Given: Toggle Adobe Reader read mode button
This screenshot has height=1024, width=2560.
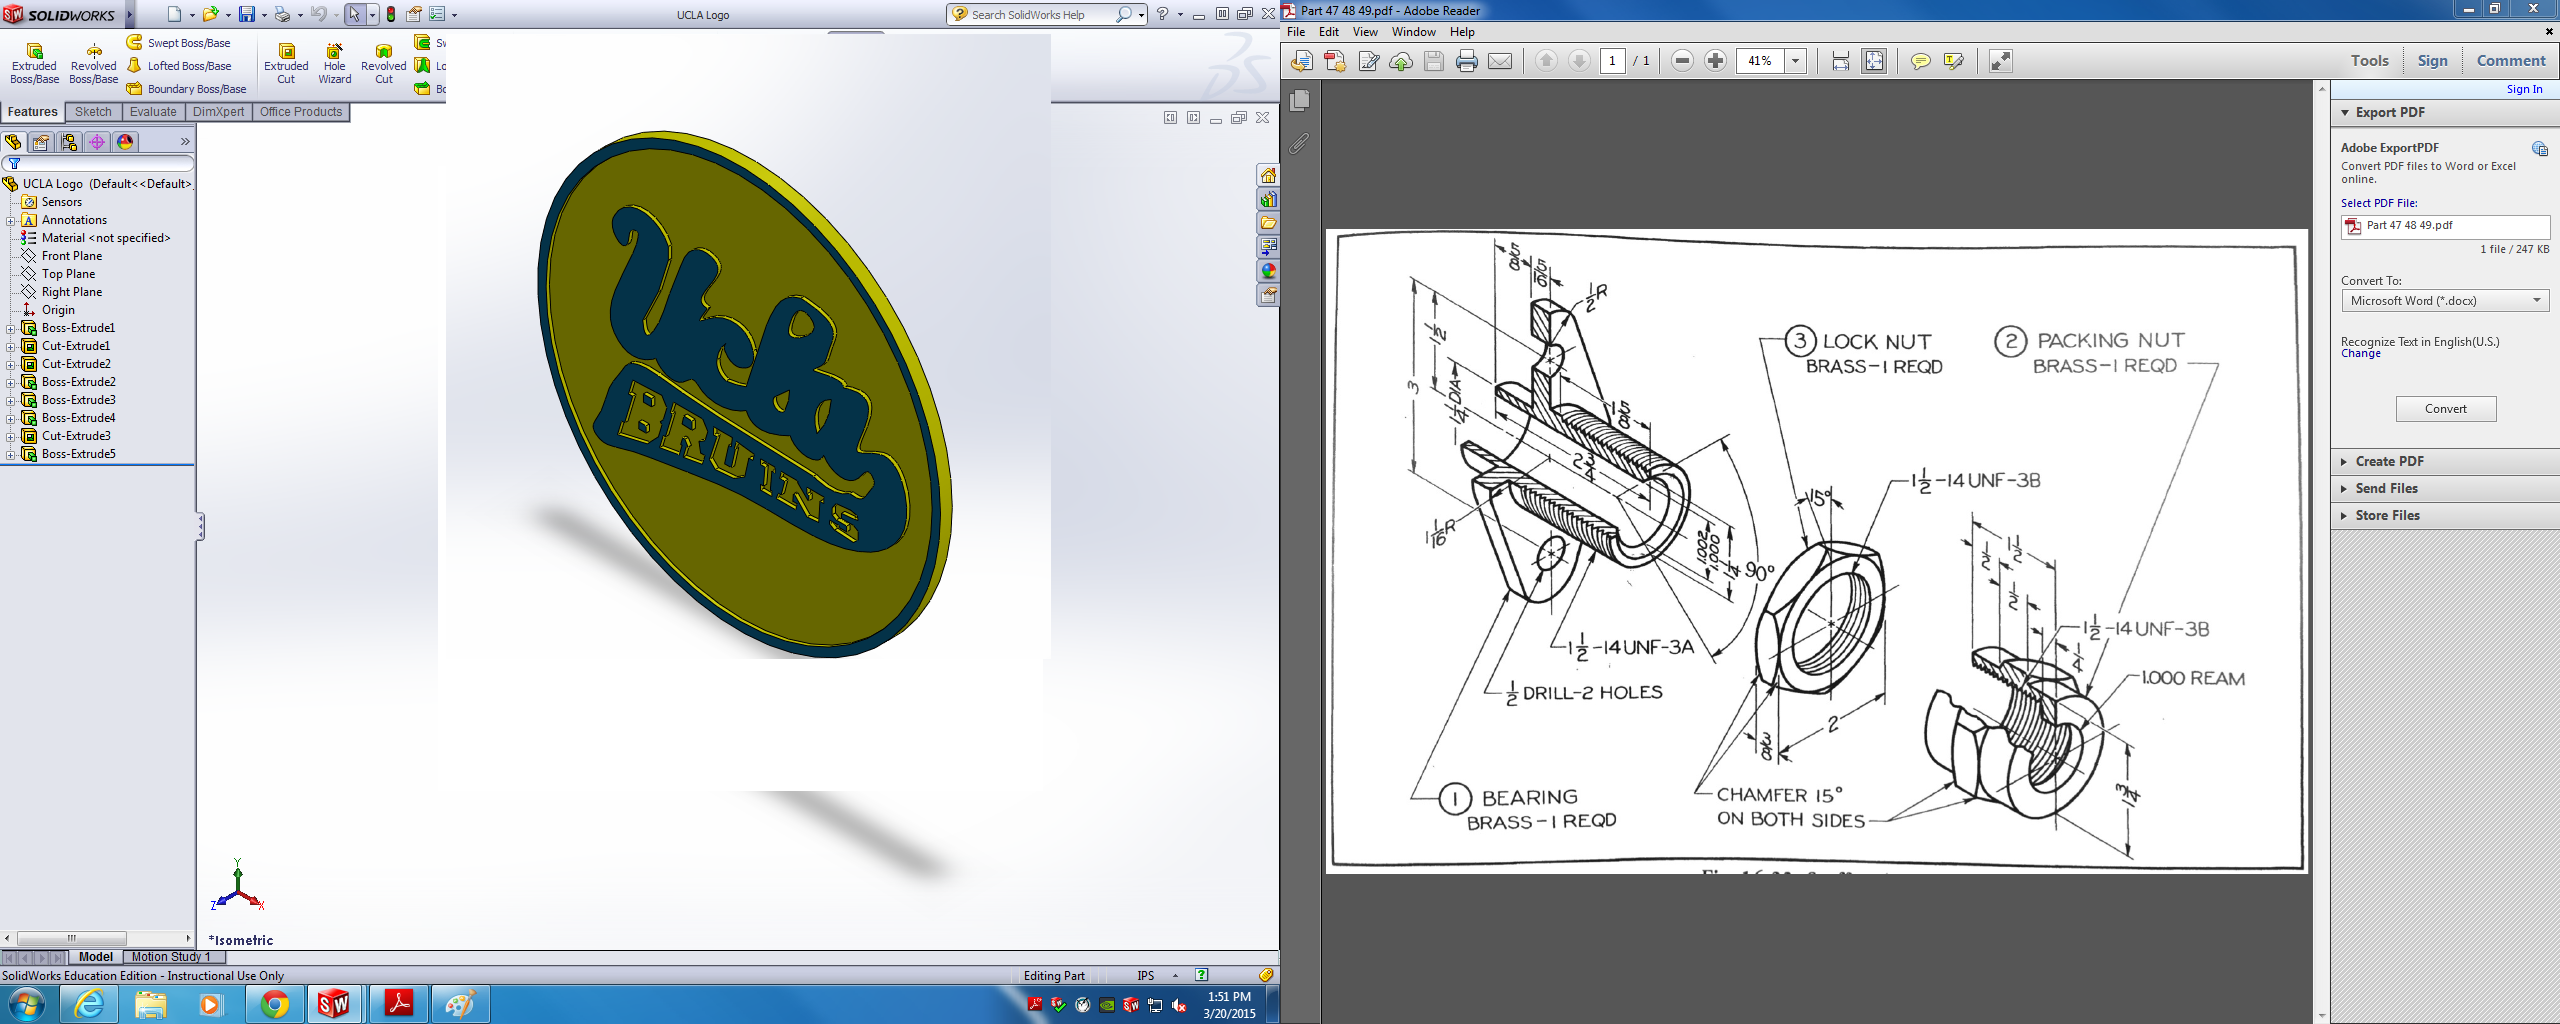Looking at the screenshot, I should pos(2000,61).
